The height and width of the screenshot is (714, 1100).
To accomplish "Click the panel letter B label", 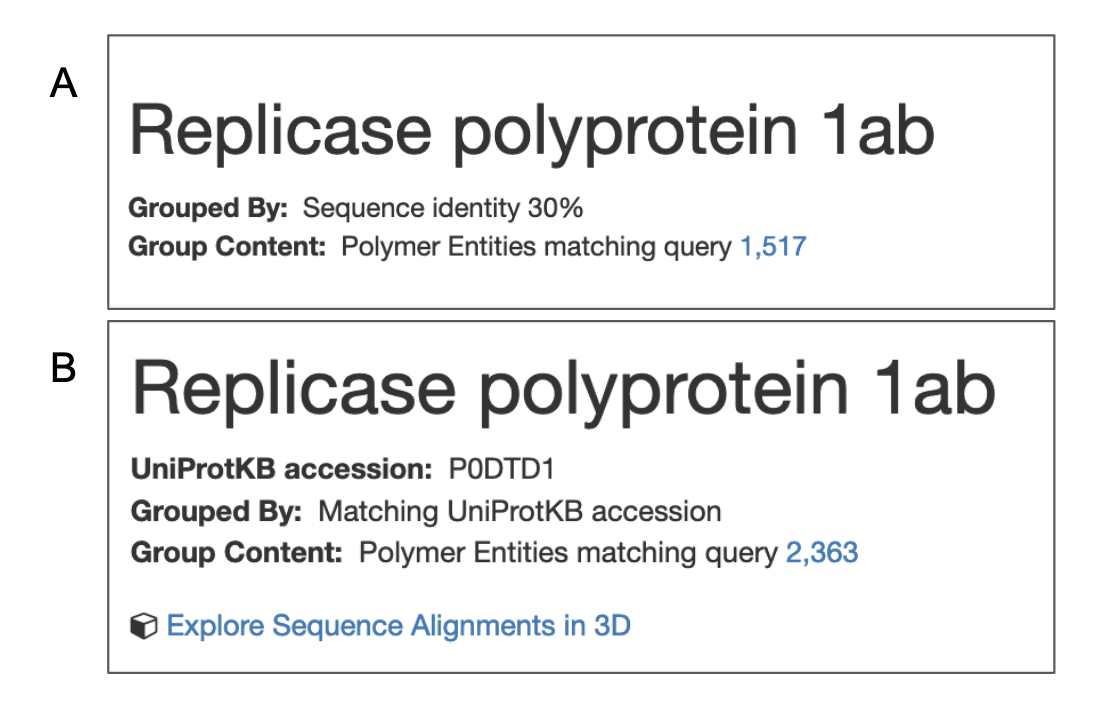I will (x=63, y=369).
